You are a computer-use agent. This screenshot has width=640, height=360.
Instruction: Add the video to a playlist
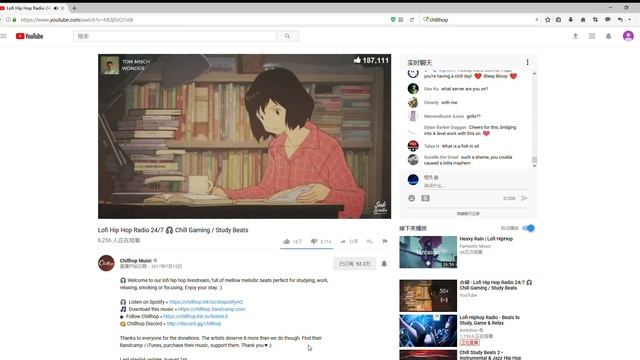(369, 242)
